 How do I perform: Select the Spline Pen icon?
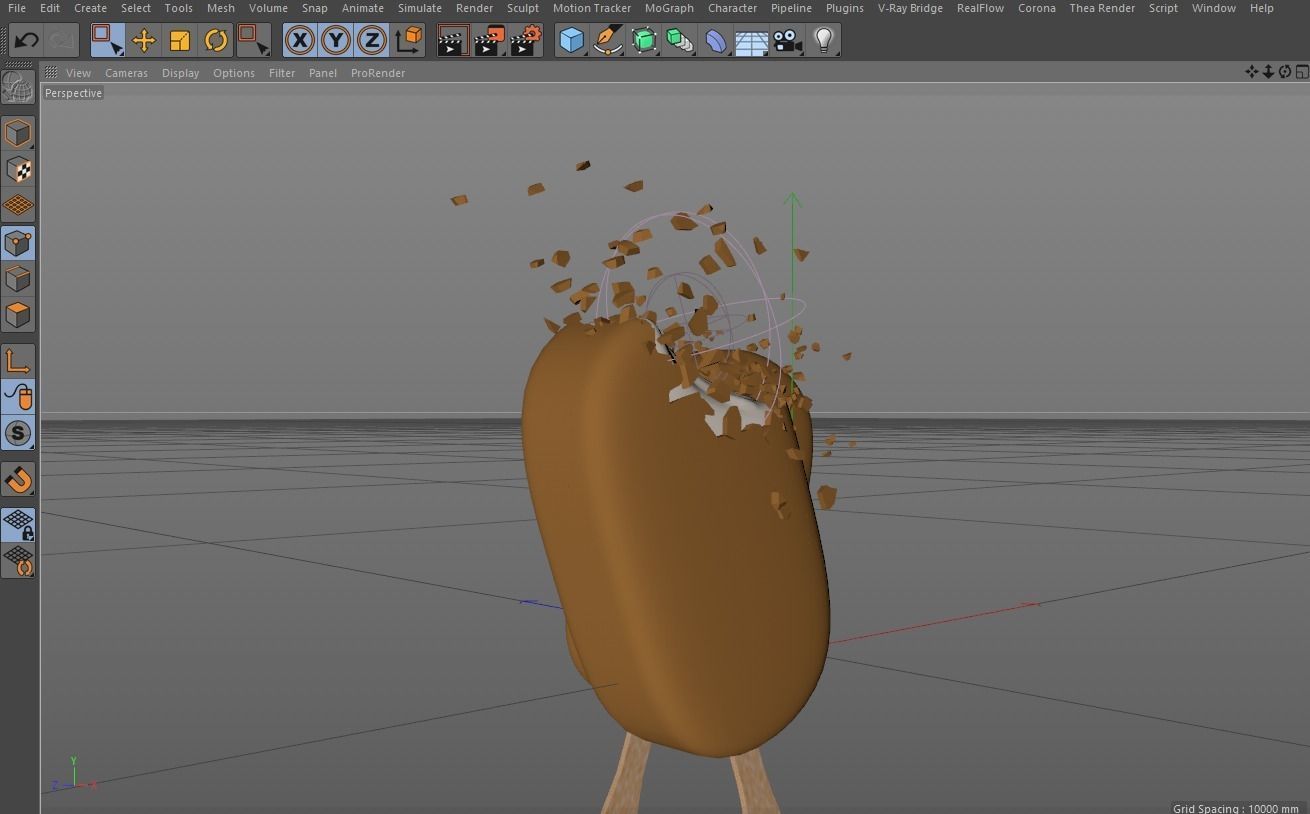coord(608,41)
